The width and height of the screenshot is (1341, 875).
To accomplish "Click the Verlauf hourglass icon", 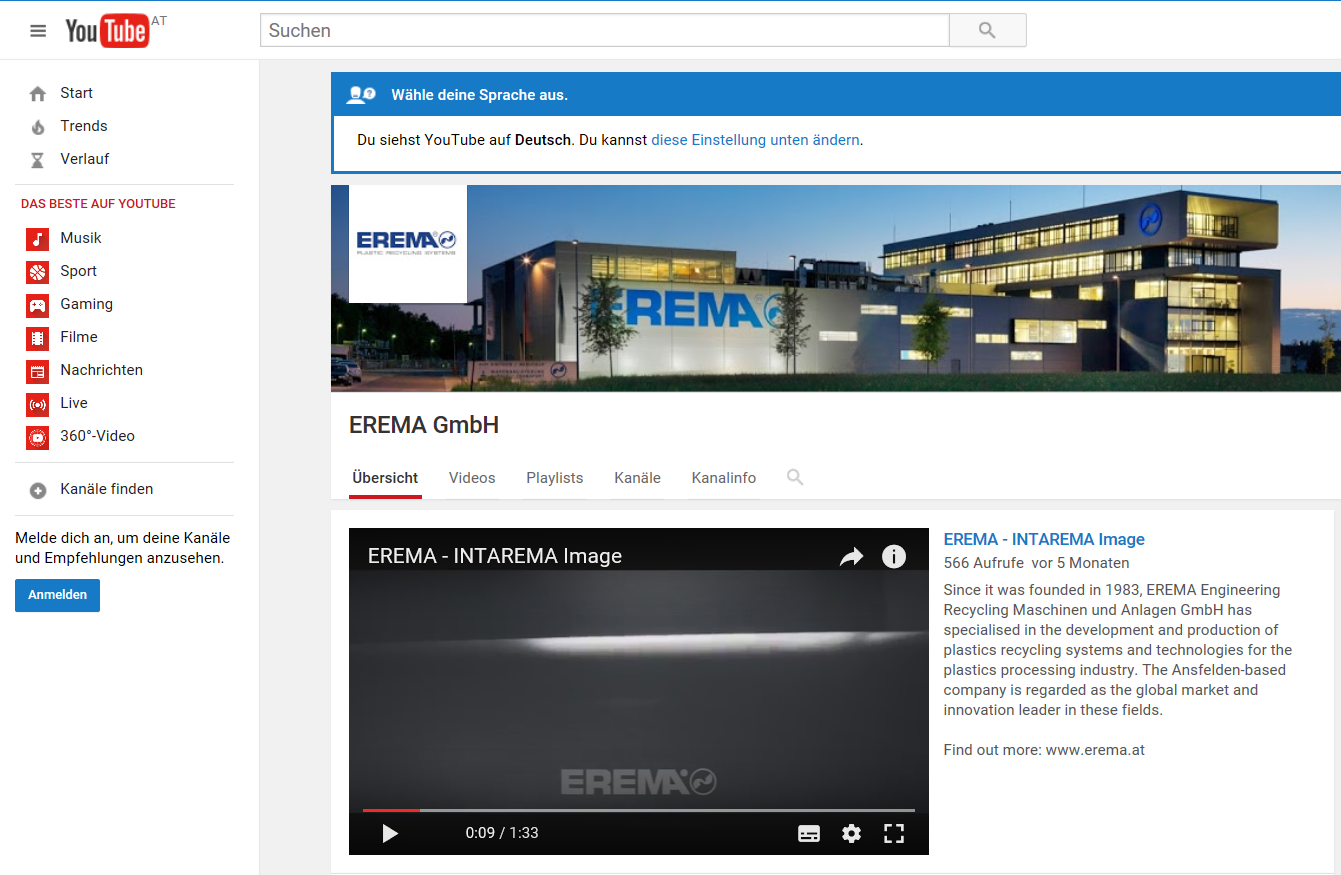I will pos(38,160).
